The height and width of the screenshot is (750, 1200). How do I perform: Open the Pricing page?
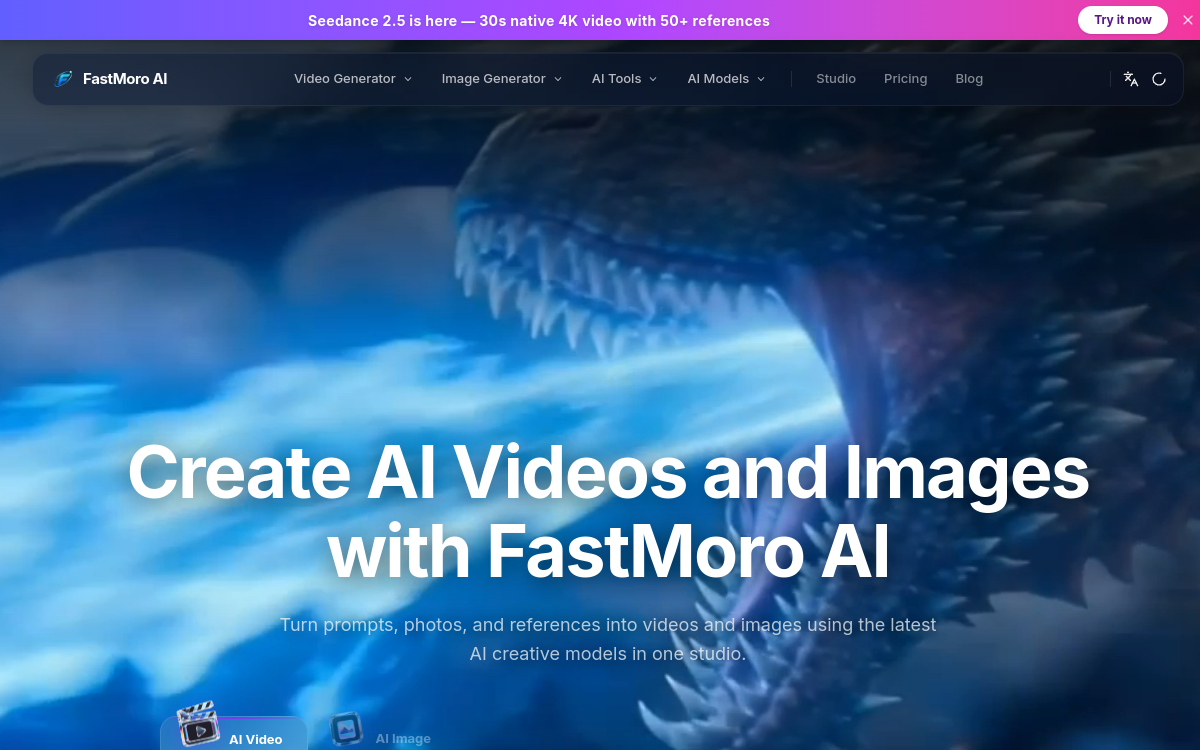point(906,79)
